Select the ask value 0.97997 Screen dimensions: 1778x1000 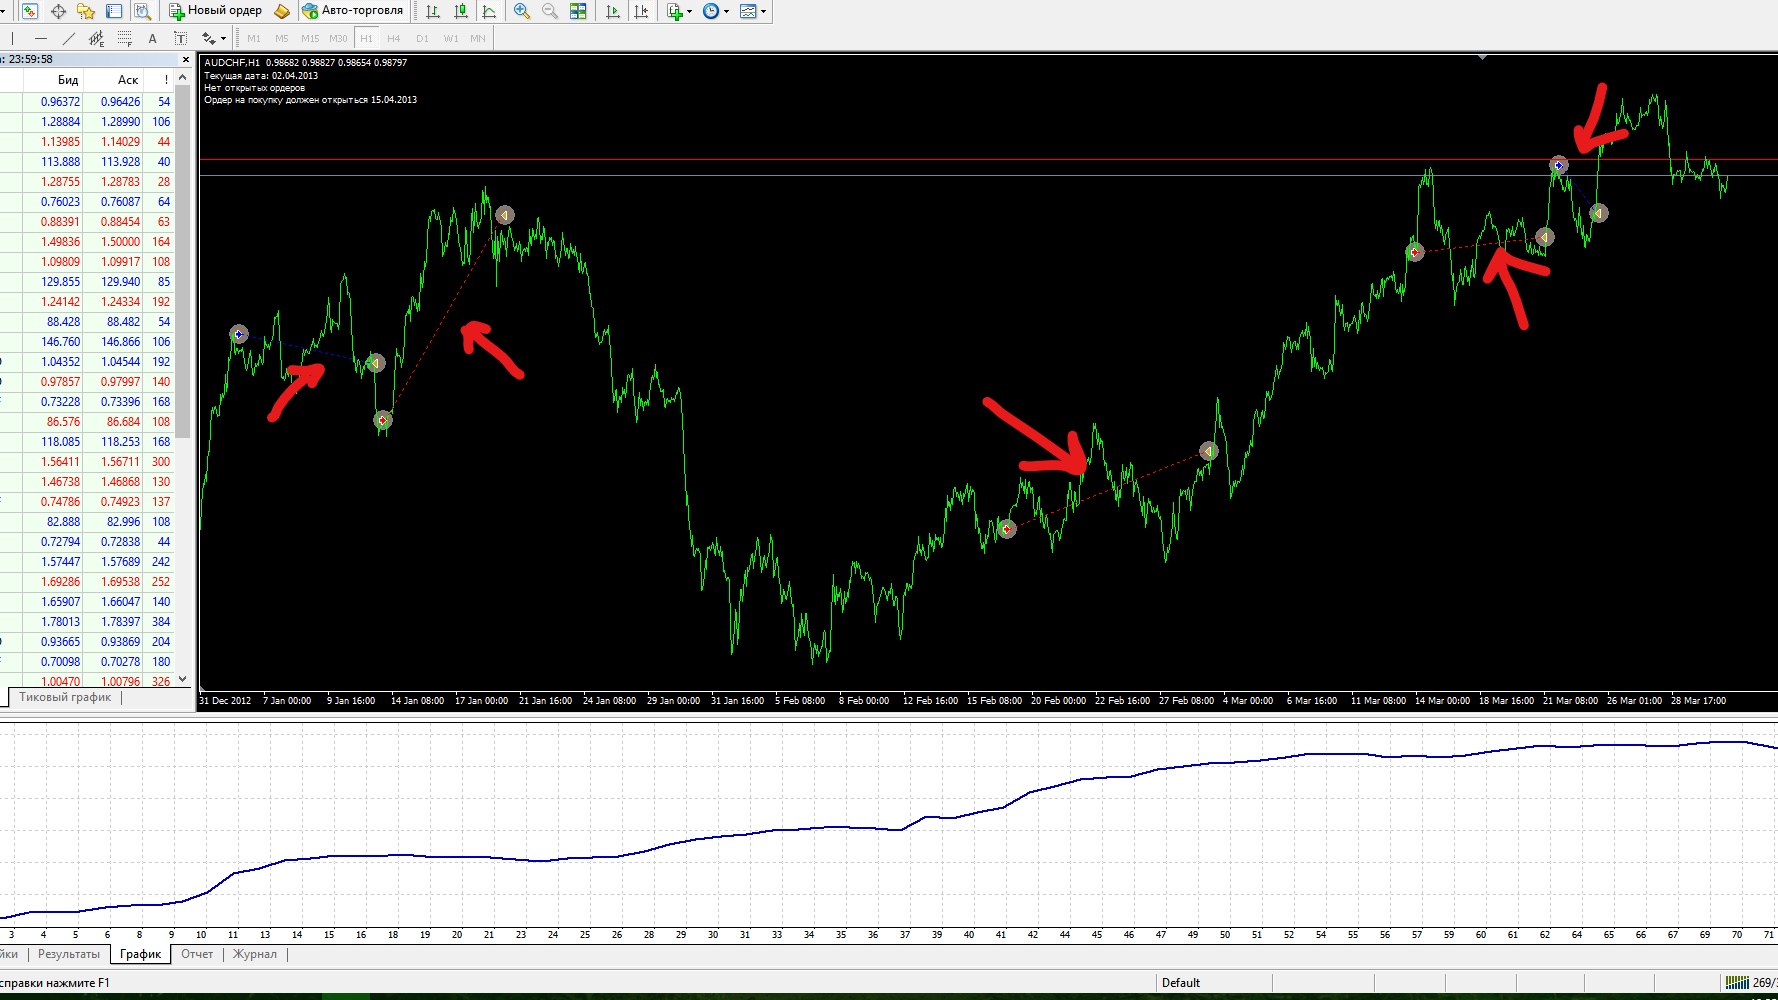120,382
